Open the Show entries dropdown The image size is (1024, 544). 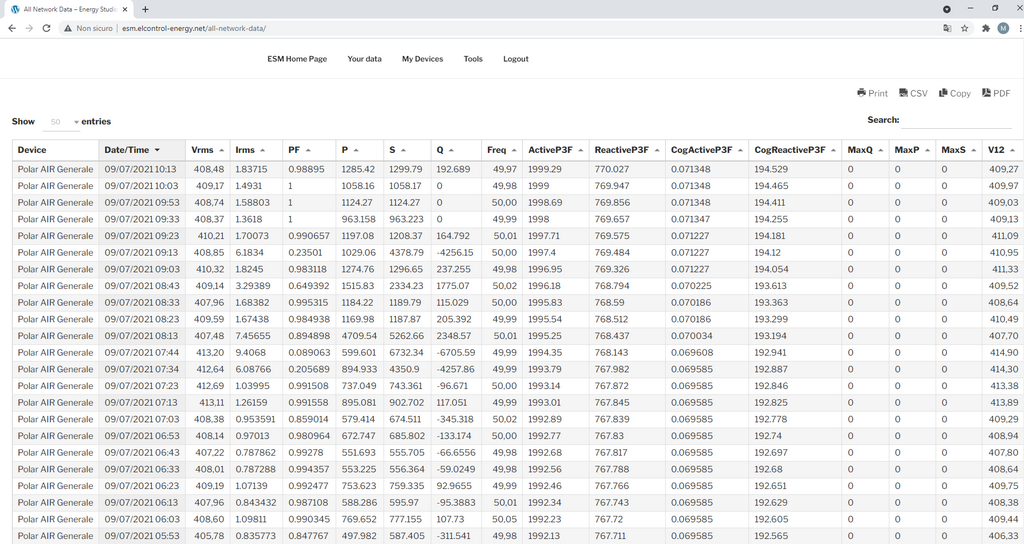click(x=62, y=122)
